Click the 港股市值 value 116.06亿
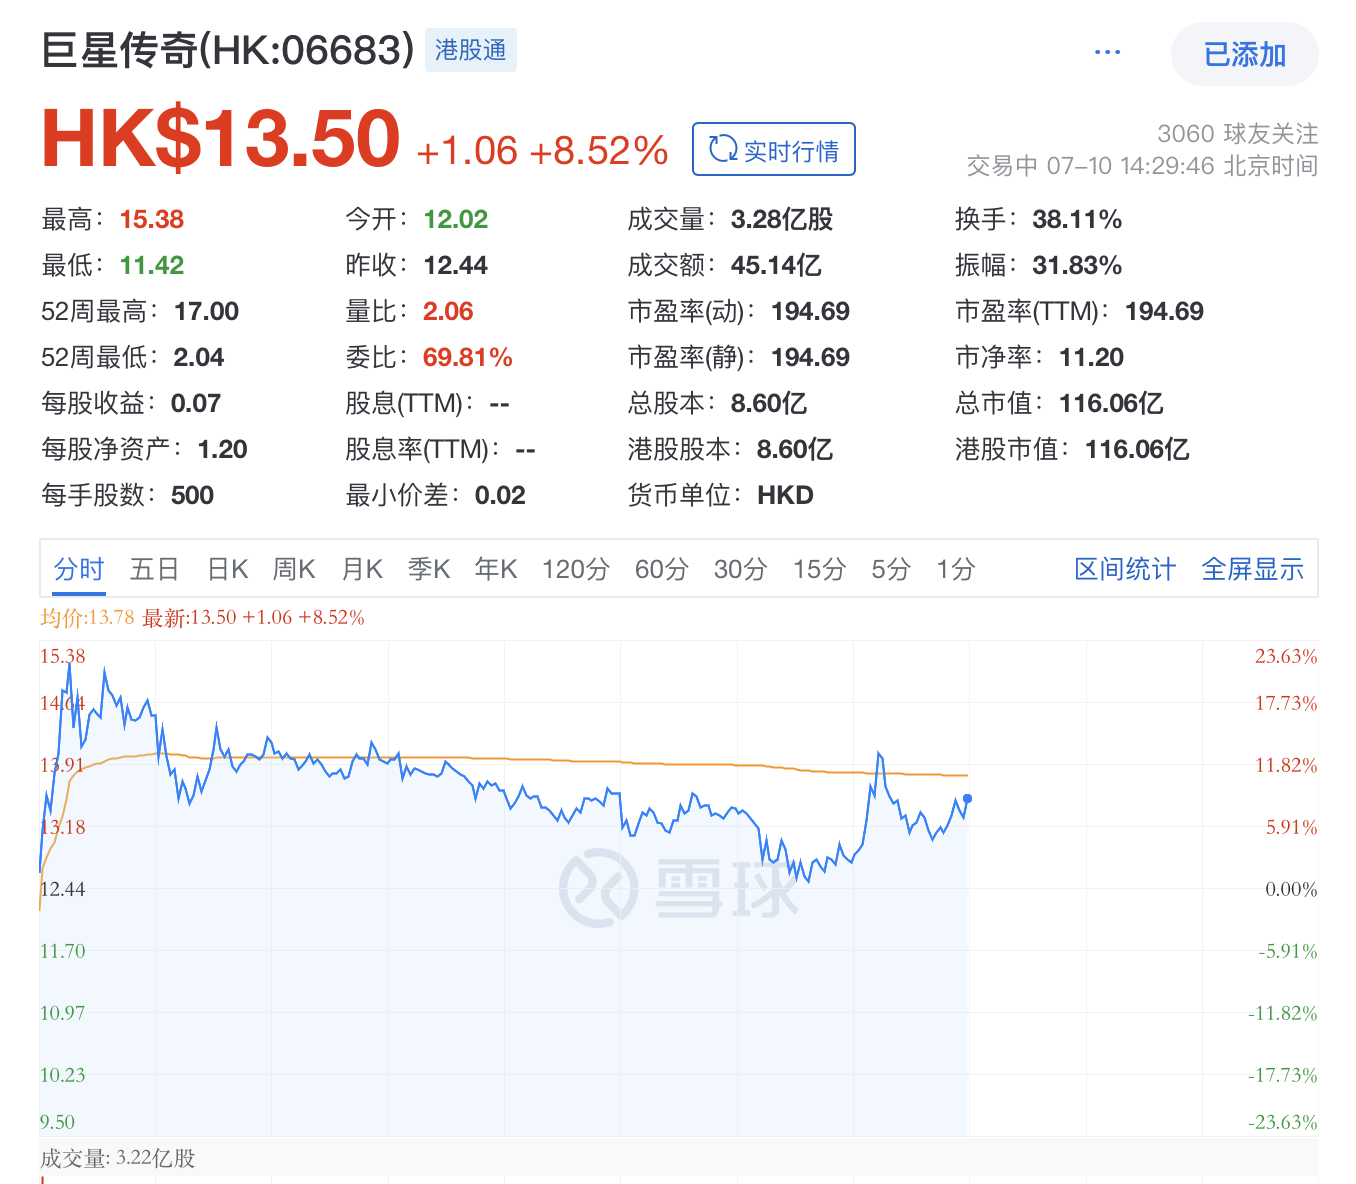 click(x=1137, y=449)
